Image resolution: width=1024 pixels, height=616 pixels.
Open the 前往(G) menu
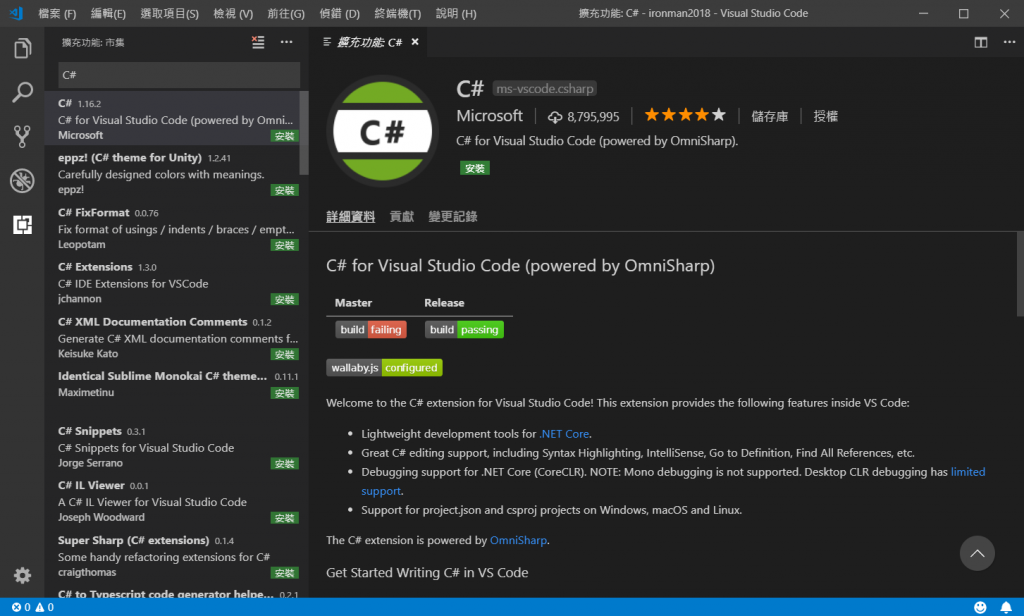[x=286, y=13]
